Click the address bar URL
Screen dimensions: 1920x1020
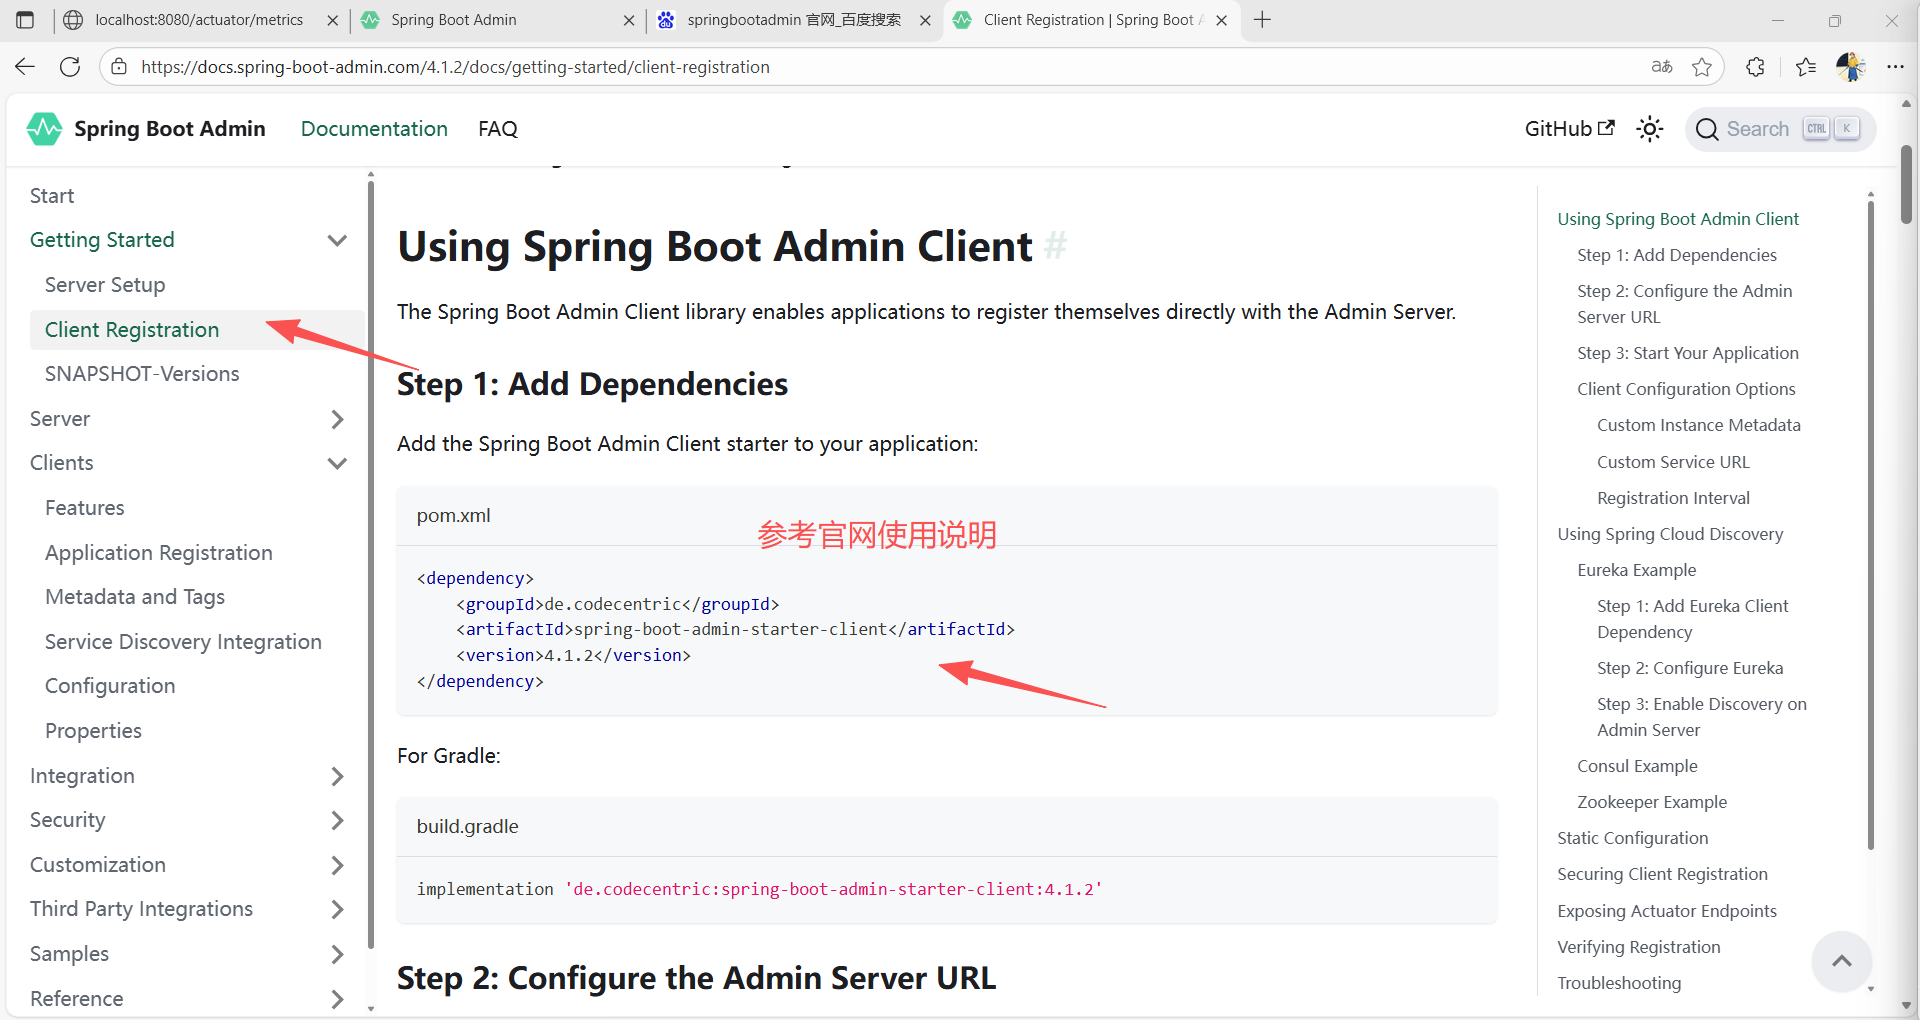455,67
